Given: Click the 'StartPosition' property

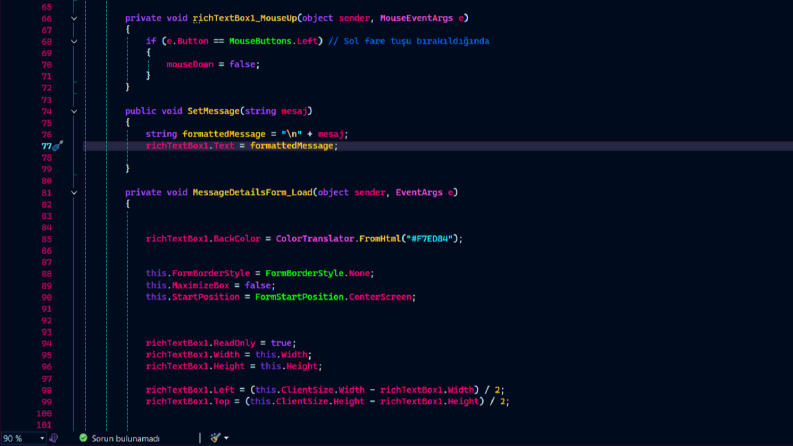Looking at the screenshot, I should click(x=206, y=297).
